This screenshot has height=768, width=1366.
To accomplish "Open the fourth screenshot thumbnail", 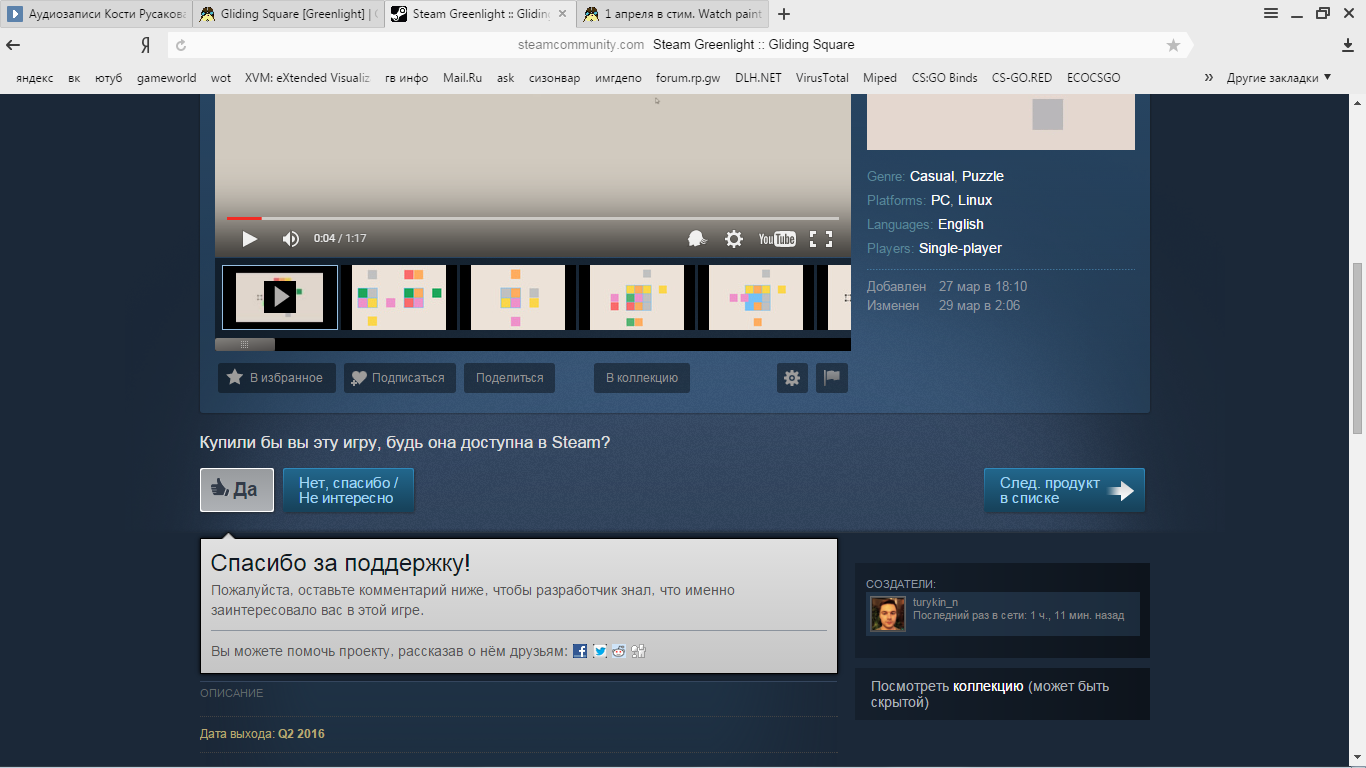I will [x=637, y=297].
